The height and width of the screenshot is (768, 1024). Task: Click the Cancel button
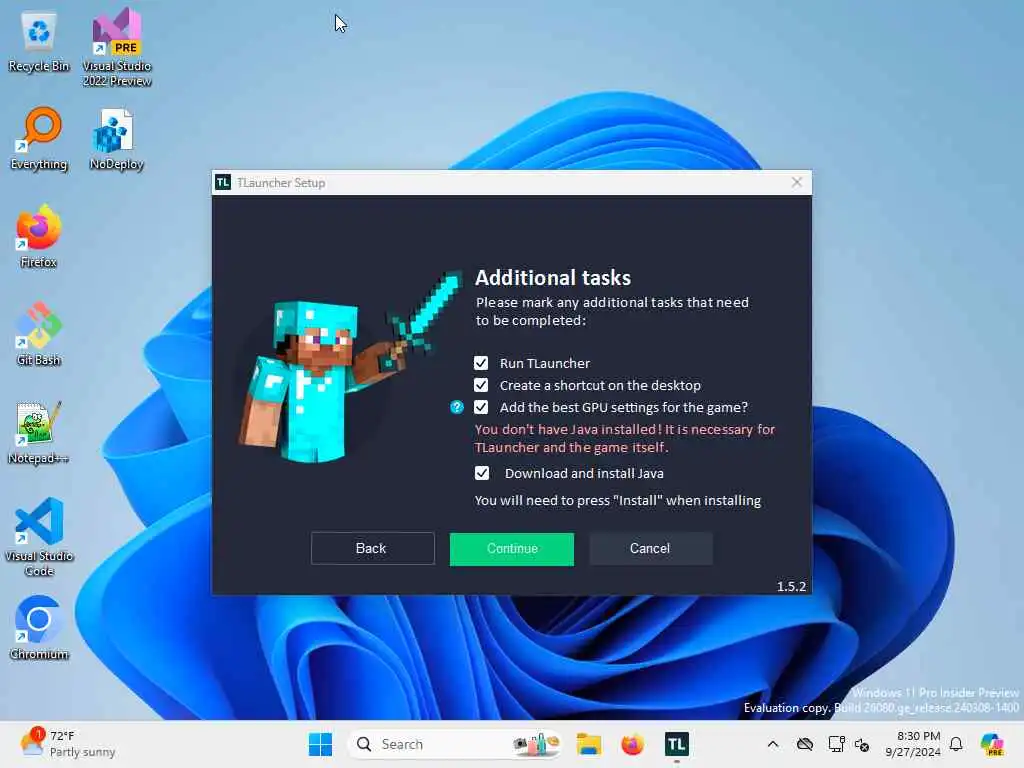click(x=650, y=549)
